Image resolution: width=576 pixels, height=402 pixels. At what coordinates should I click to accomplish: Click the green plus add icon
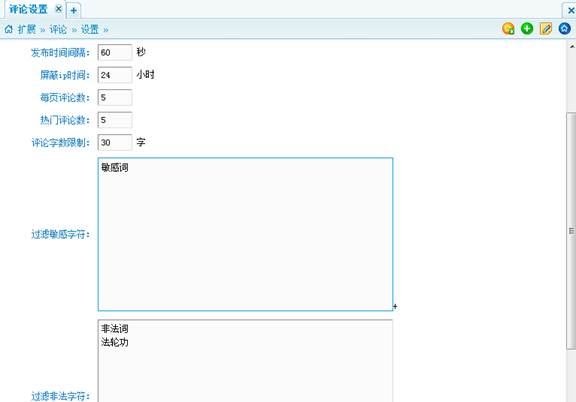click(527, 28)
